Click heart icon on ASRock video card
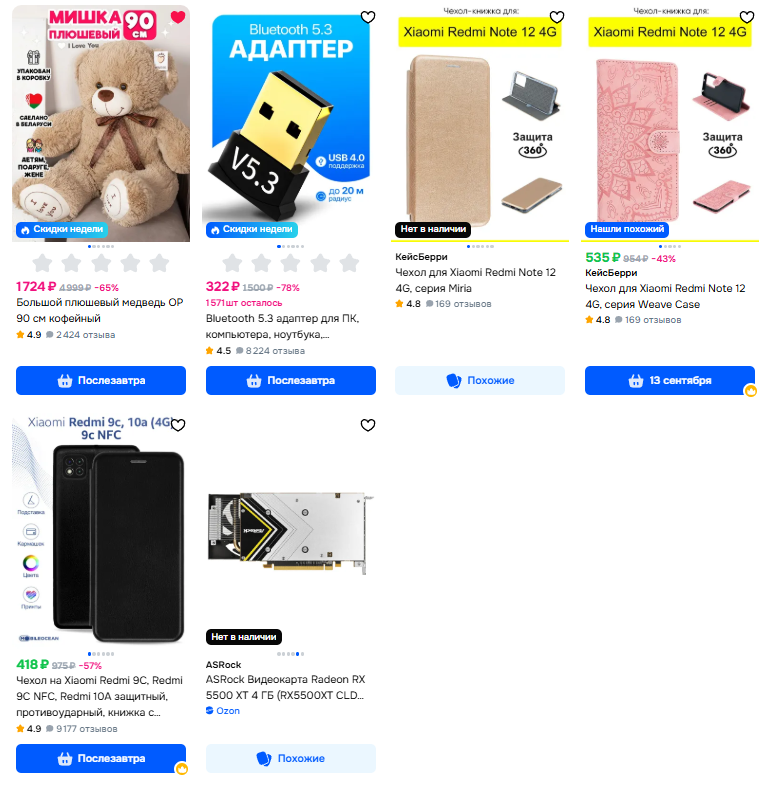This screenshot has width=771, height=791. pyautogui.click(x=368, y=425)
